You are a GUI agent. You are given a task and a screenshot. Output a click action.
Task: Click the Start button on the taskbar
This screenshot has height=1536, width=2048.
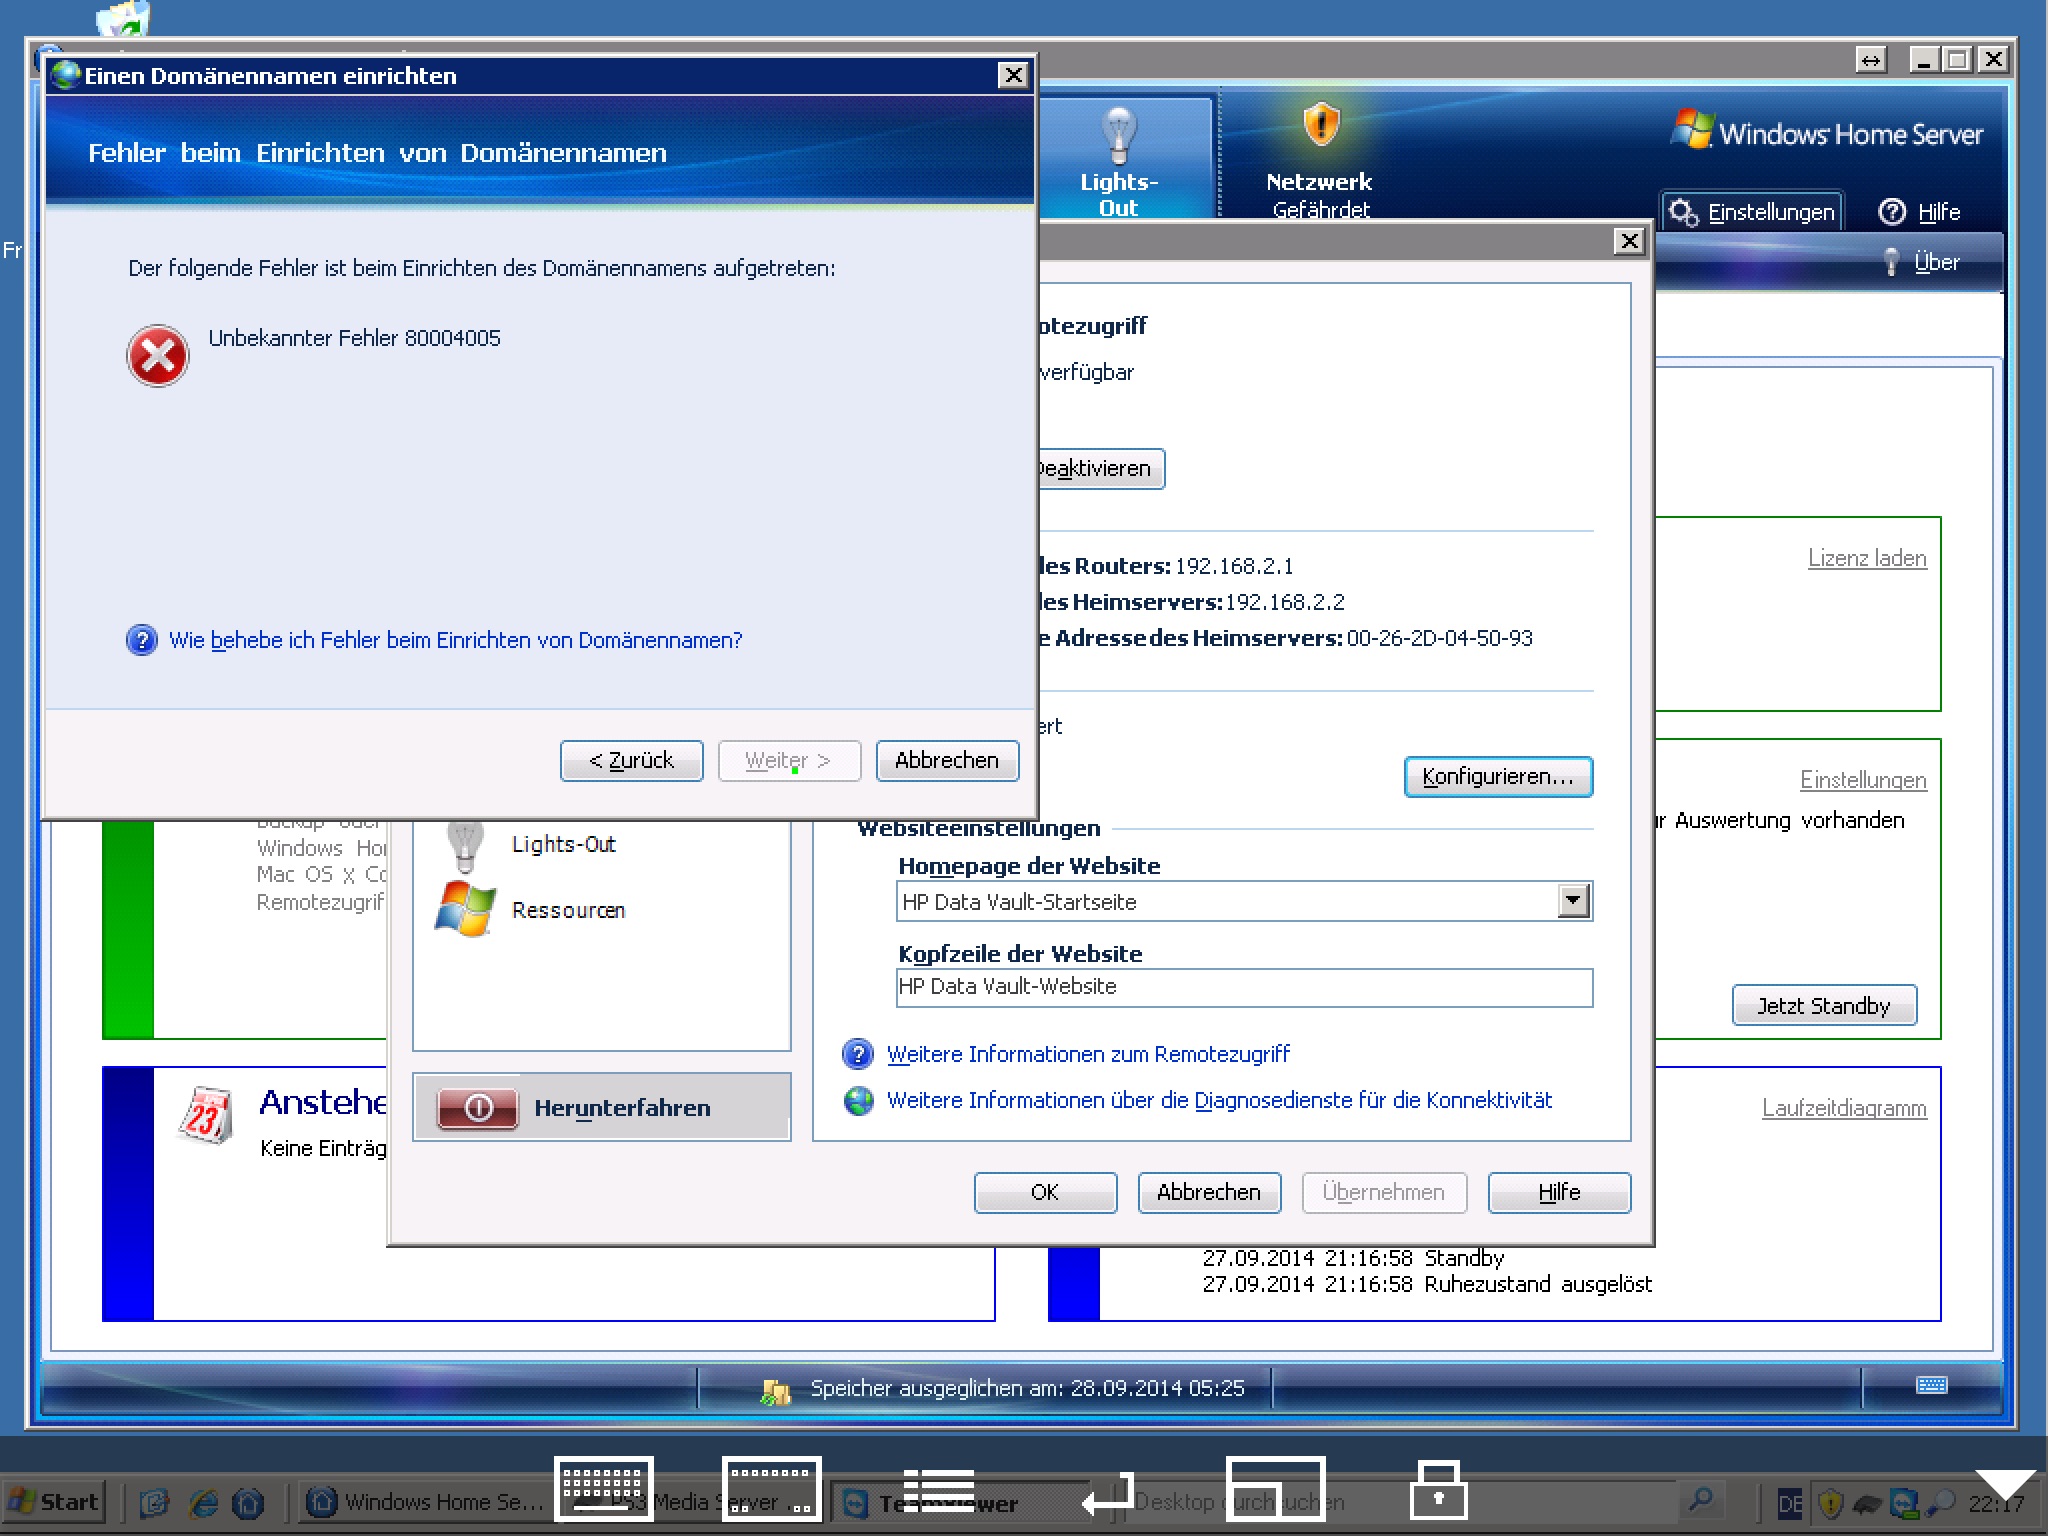pos(54,1502)
